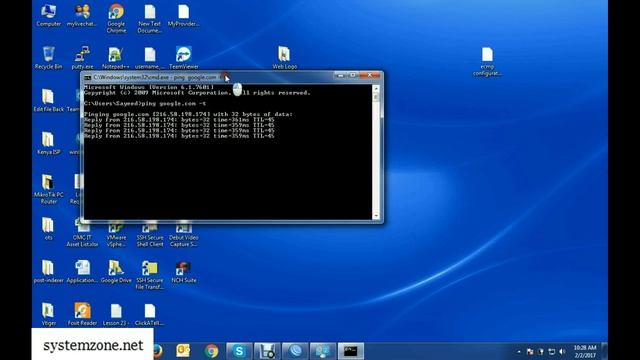The height and width of the screenshot is (360, 640).
Task: Open Google Chrome from the taskbar
Action: (211, 351)
